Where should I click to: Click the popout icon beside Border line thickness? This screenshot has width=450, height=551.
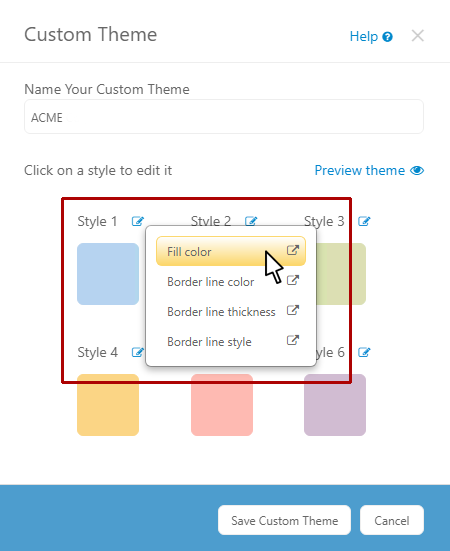(293, 310)
